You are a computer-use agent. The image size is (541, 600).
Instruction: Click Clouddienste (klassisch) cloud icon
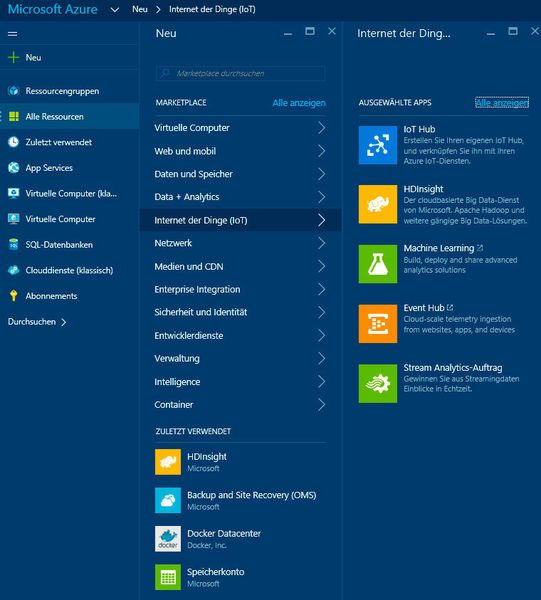pos(14,270)
